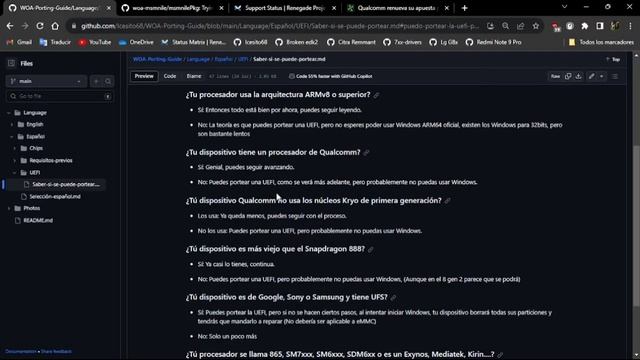Open WOA-Porting-Guide breadcrumb link
The image size is (640, 360).
tap(157, 59)
